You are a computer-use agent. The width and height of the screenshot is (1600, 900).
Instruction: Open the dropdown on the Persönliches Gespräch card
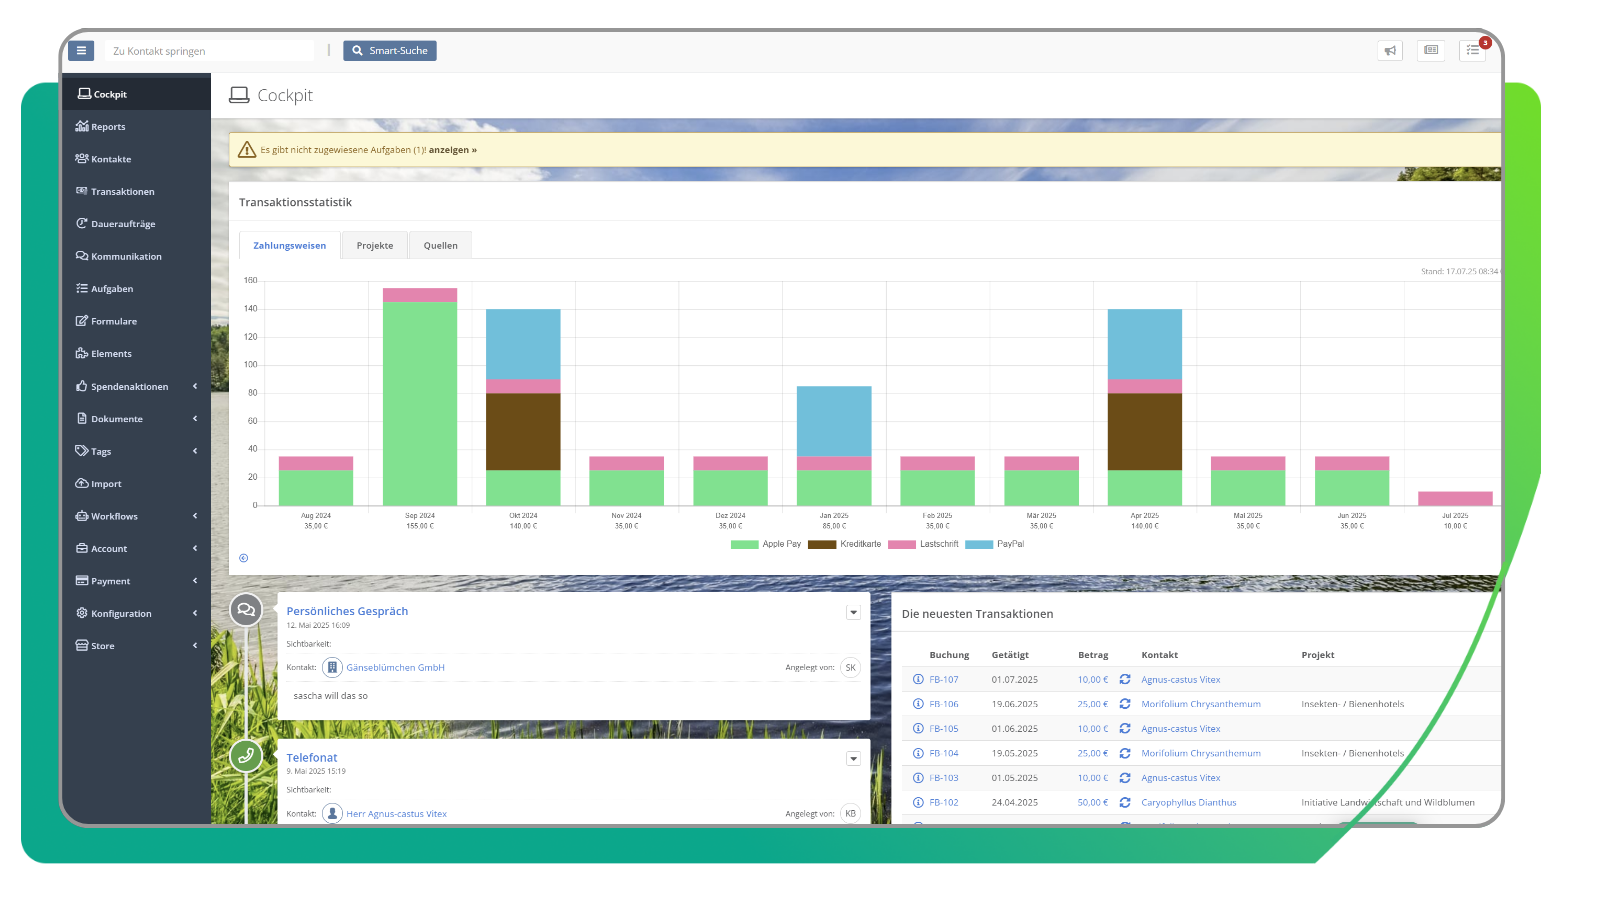(853, 611)
